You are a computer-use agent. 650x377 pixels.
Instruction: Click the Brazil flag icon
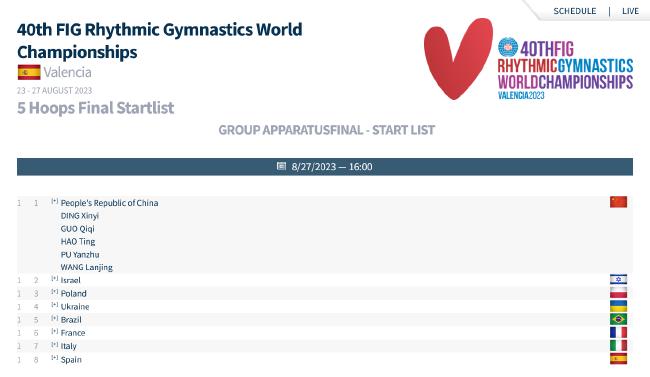pos(618,319)
